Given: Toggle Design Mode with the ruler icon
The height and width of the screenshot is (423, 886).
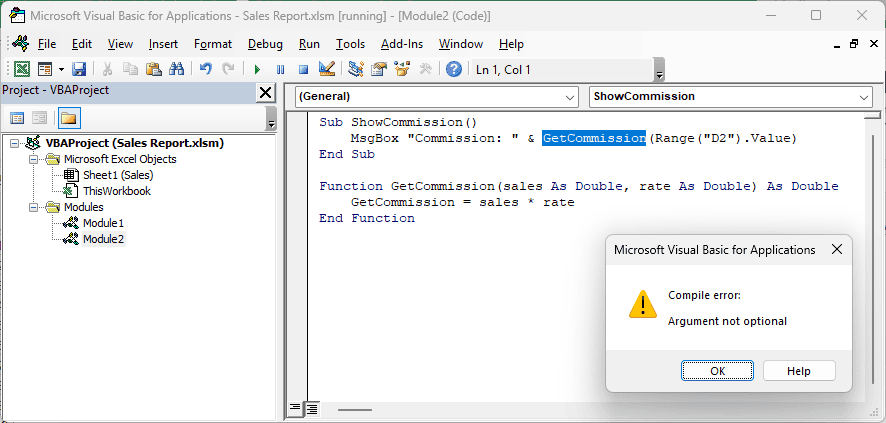Looking at the screenshot, I should pyautogui.click(x=327, y=69).
